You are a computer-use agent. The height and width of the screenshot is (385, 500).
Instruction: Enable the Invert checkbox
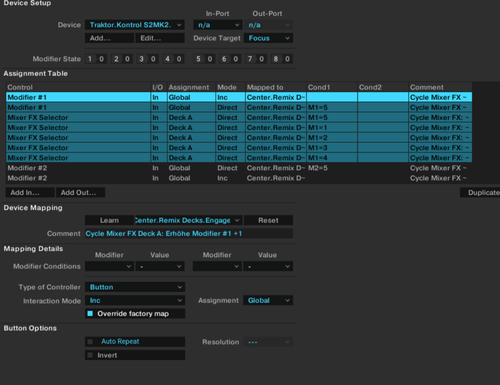[x=90, y=355]
